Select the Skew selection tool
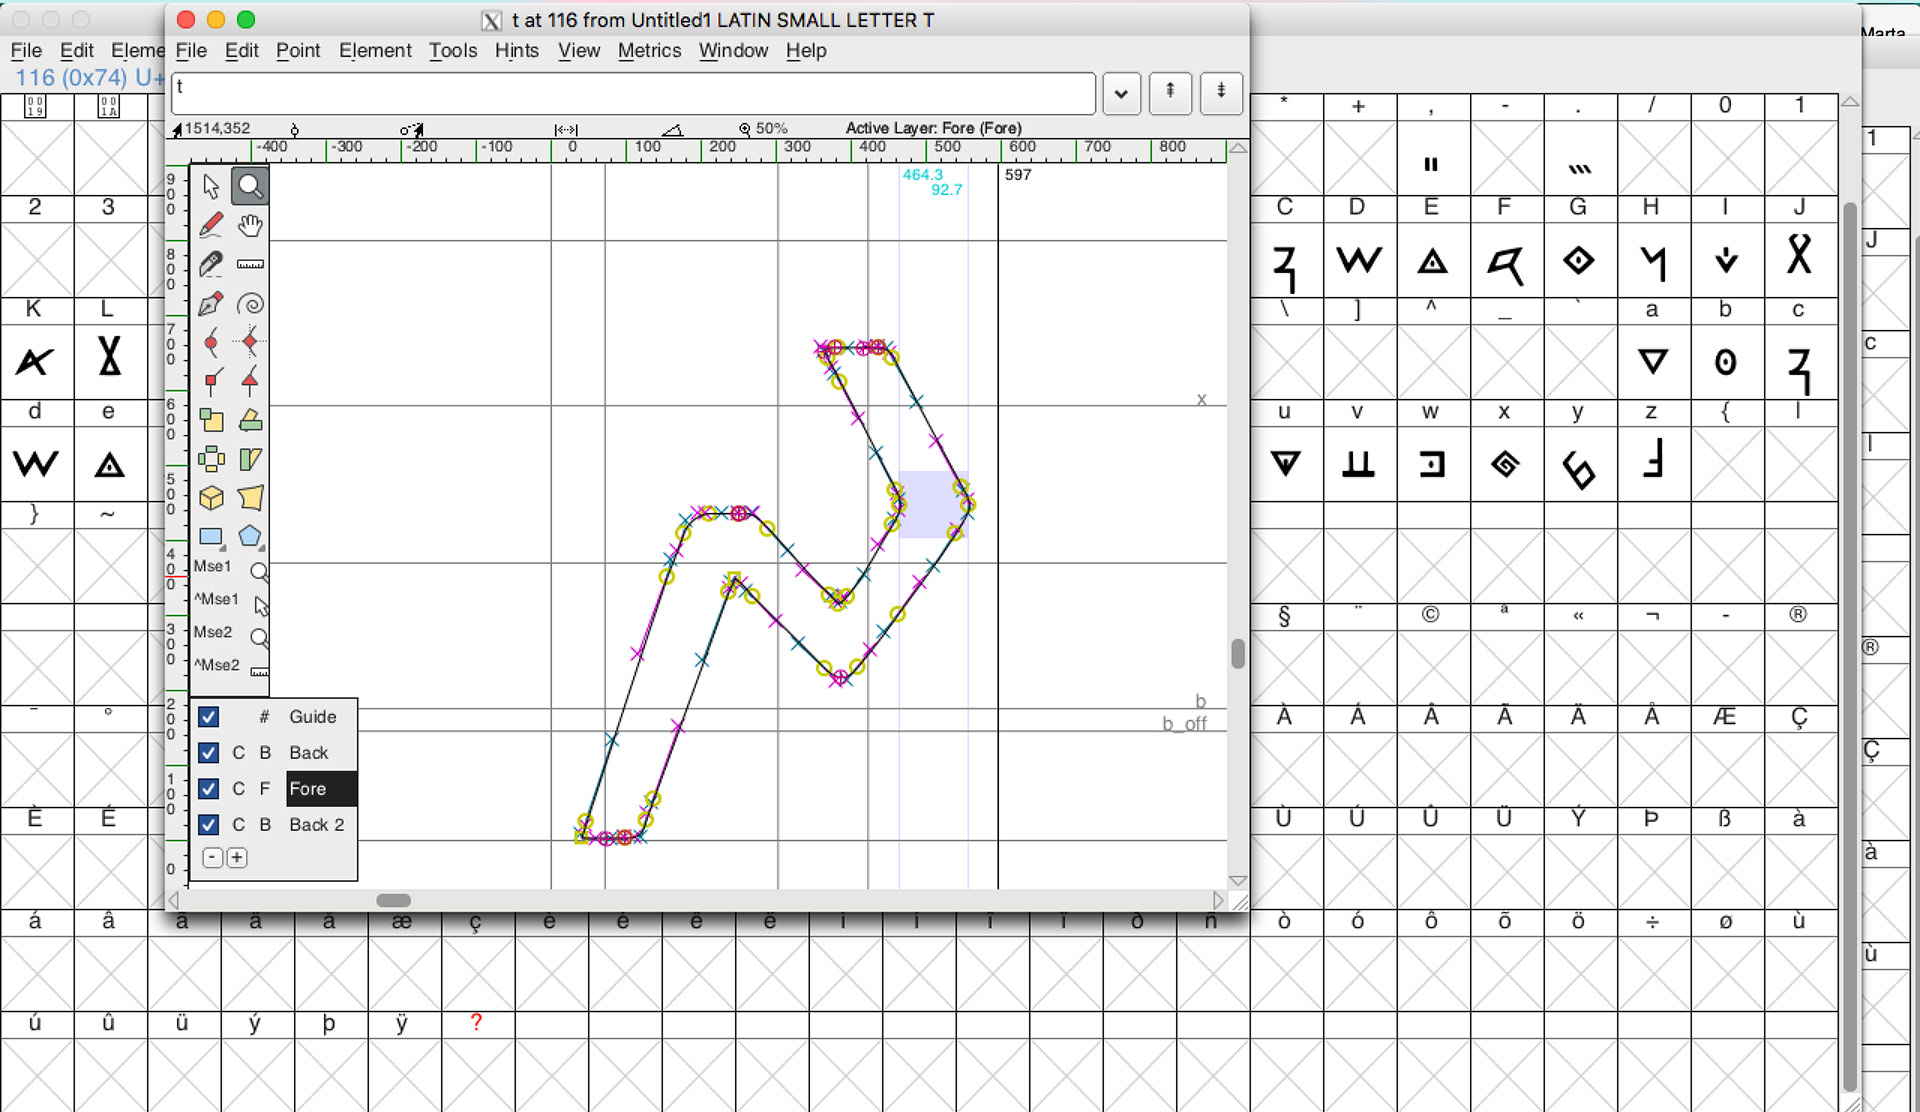This screenshot has width=1920, height=1112. 250,460
